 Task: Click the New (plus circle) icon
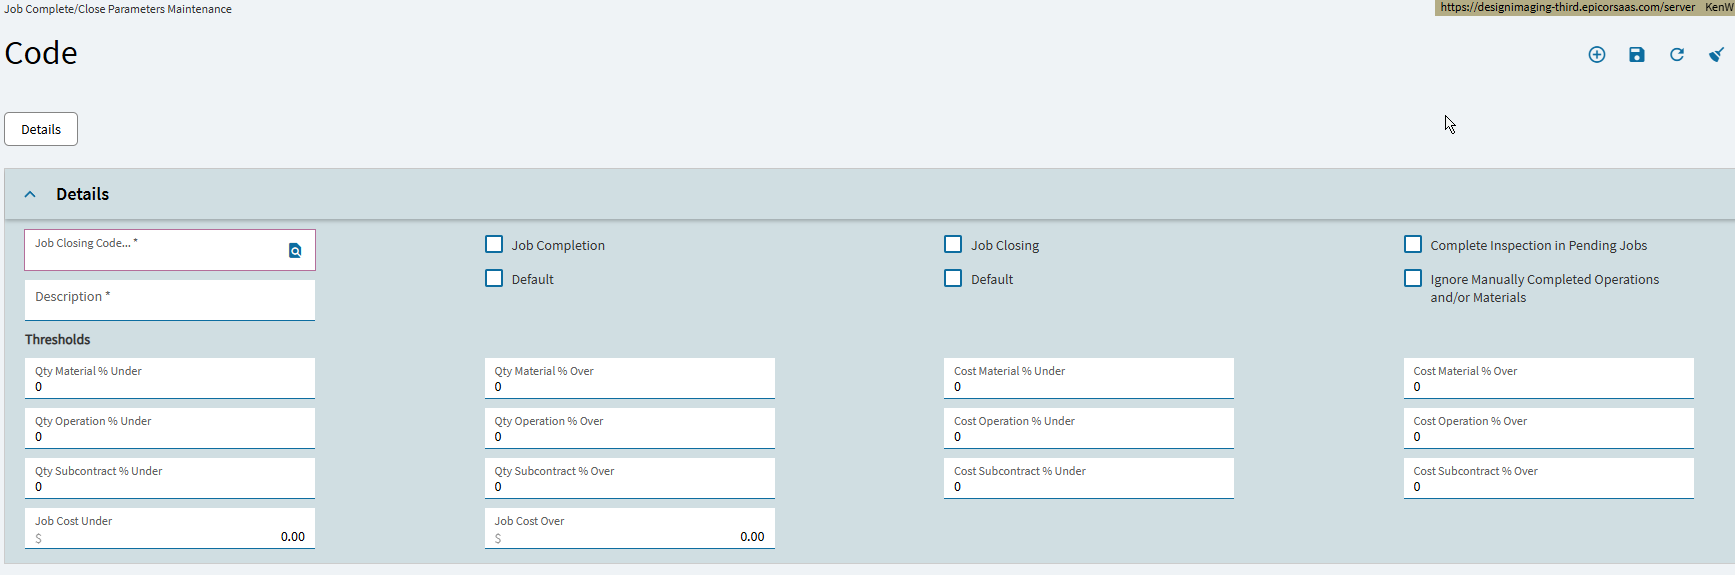[x=1597, y=55]
